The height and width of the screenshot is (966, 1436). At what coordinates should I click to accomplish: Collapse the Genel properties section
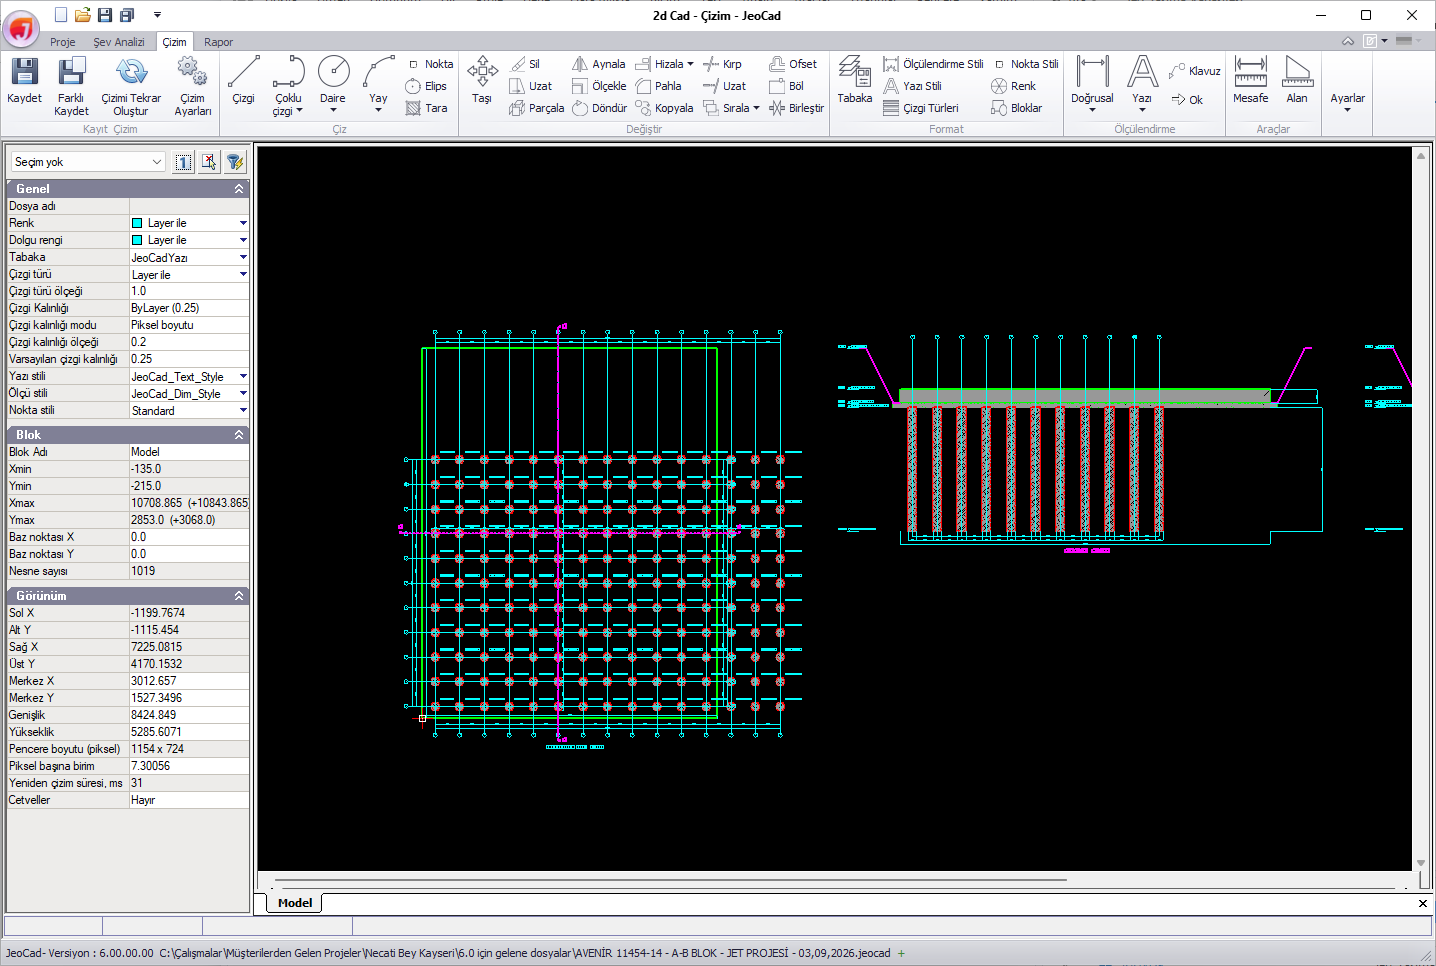[x=239, y=188]
